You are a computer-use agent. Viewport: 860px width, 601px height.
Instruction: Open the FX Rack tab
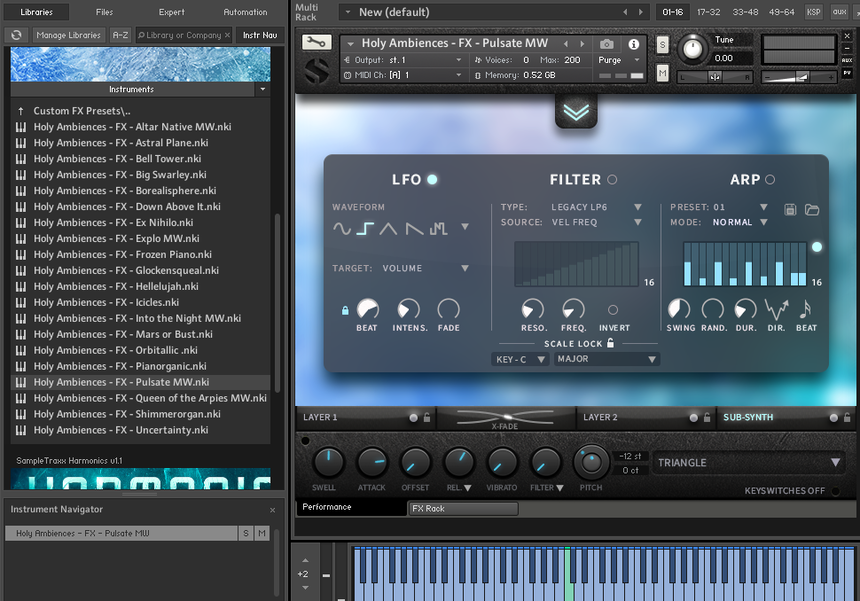[463, 508]
